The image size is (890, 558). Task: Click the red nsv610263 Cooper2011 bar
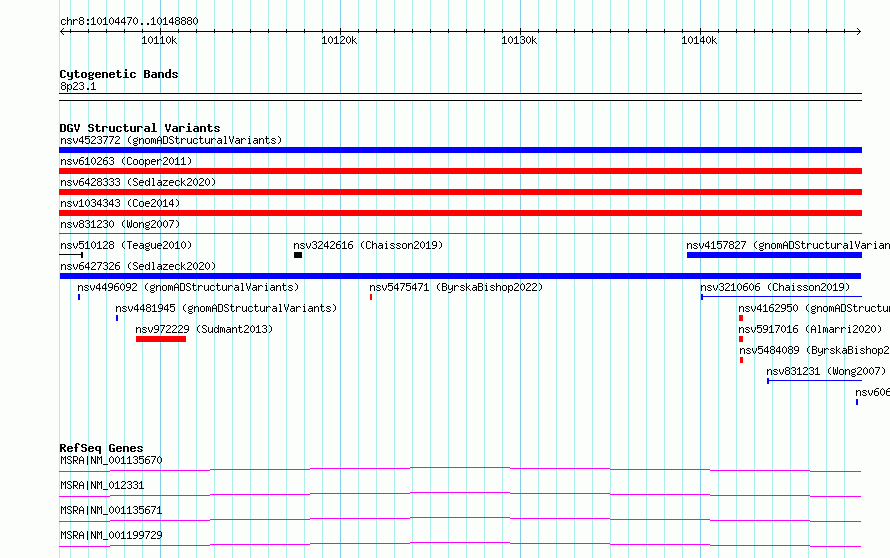click(460, 171)
